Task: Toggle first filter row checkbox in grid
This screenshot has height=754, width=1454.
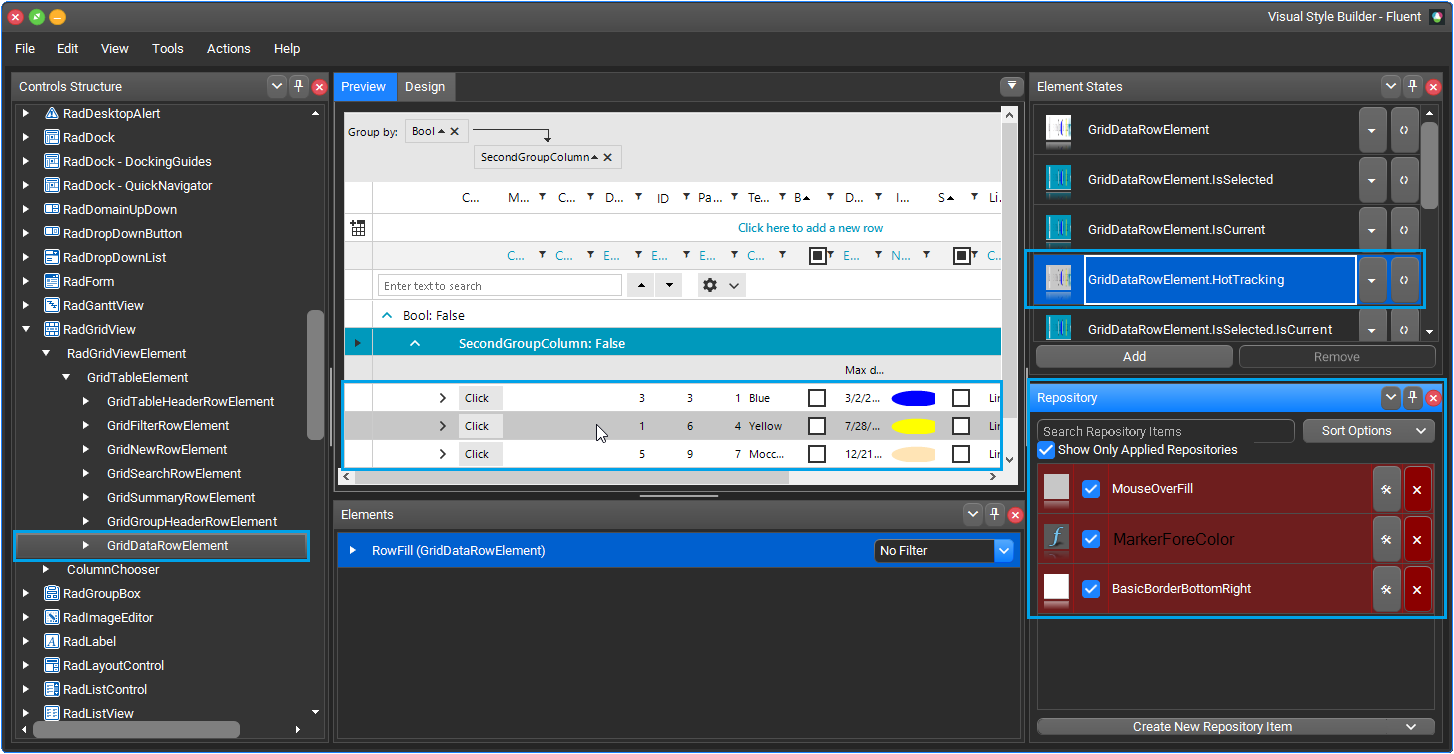Action: pos(817,256)
